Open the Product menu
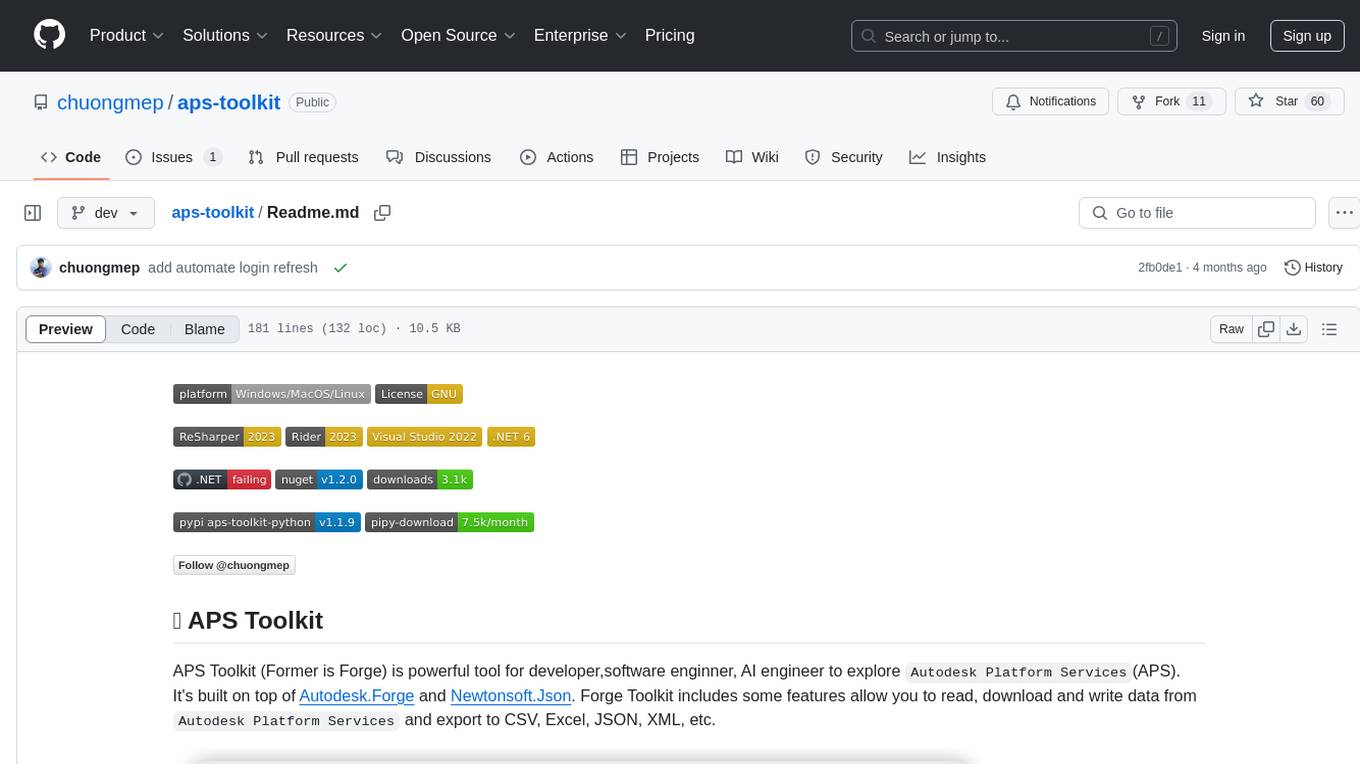1360x764 pixels. coord(127,35)
